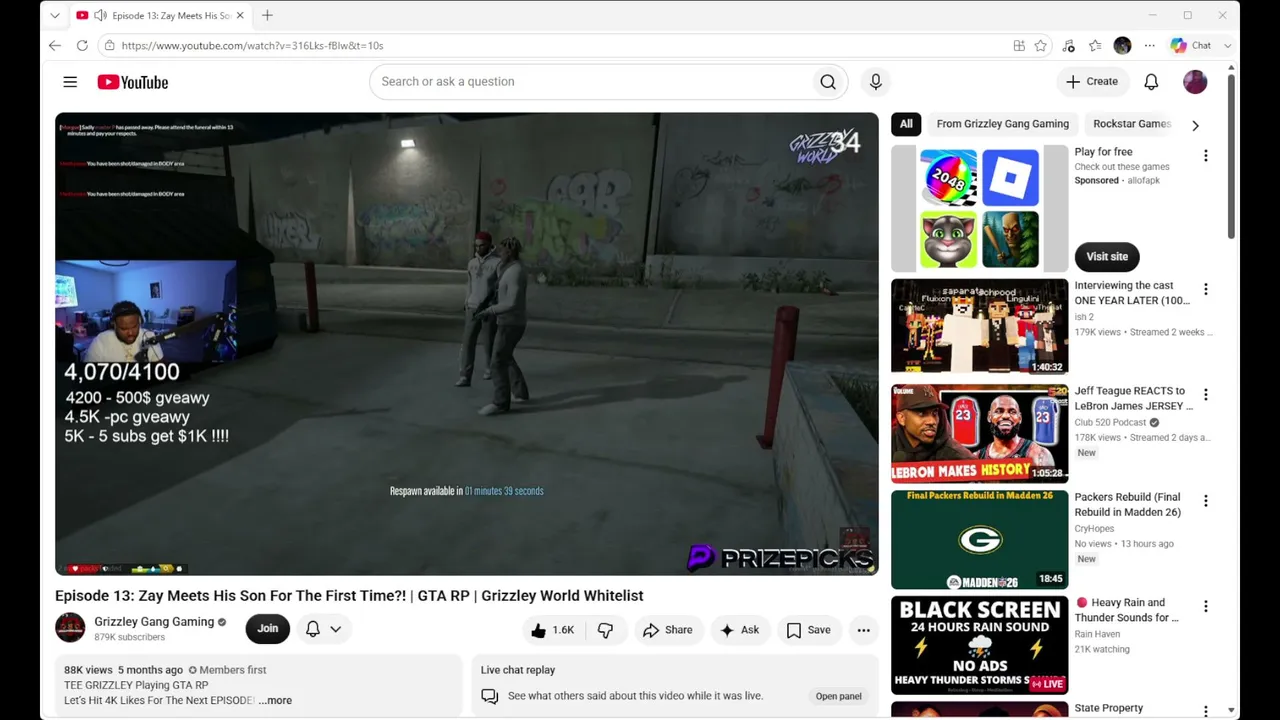The width and height of the screenshot is (1280, 720).
Task: Ask about this video
Action: pyautogui.click(x=739, y=630)
